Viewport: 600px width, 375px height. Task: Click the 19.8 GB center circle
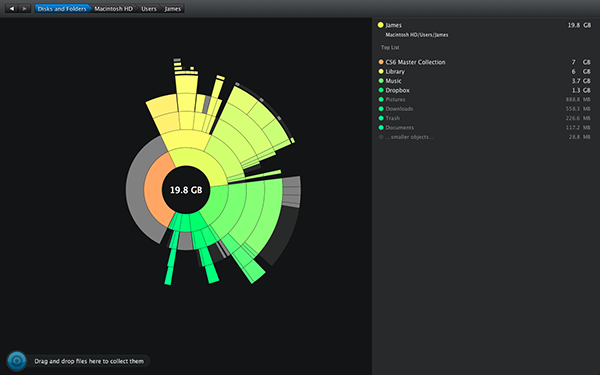tap(186, 190)
